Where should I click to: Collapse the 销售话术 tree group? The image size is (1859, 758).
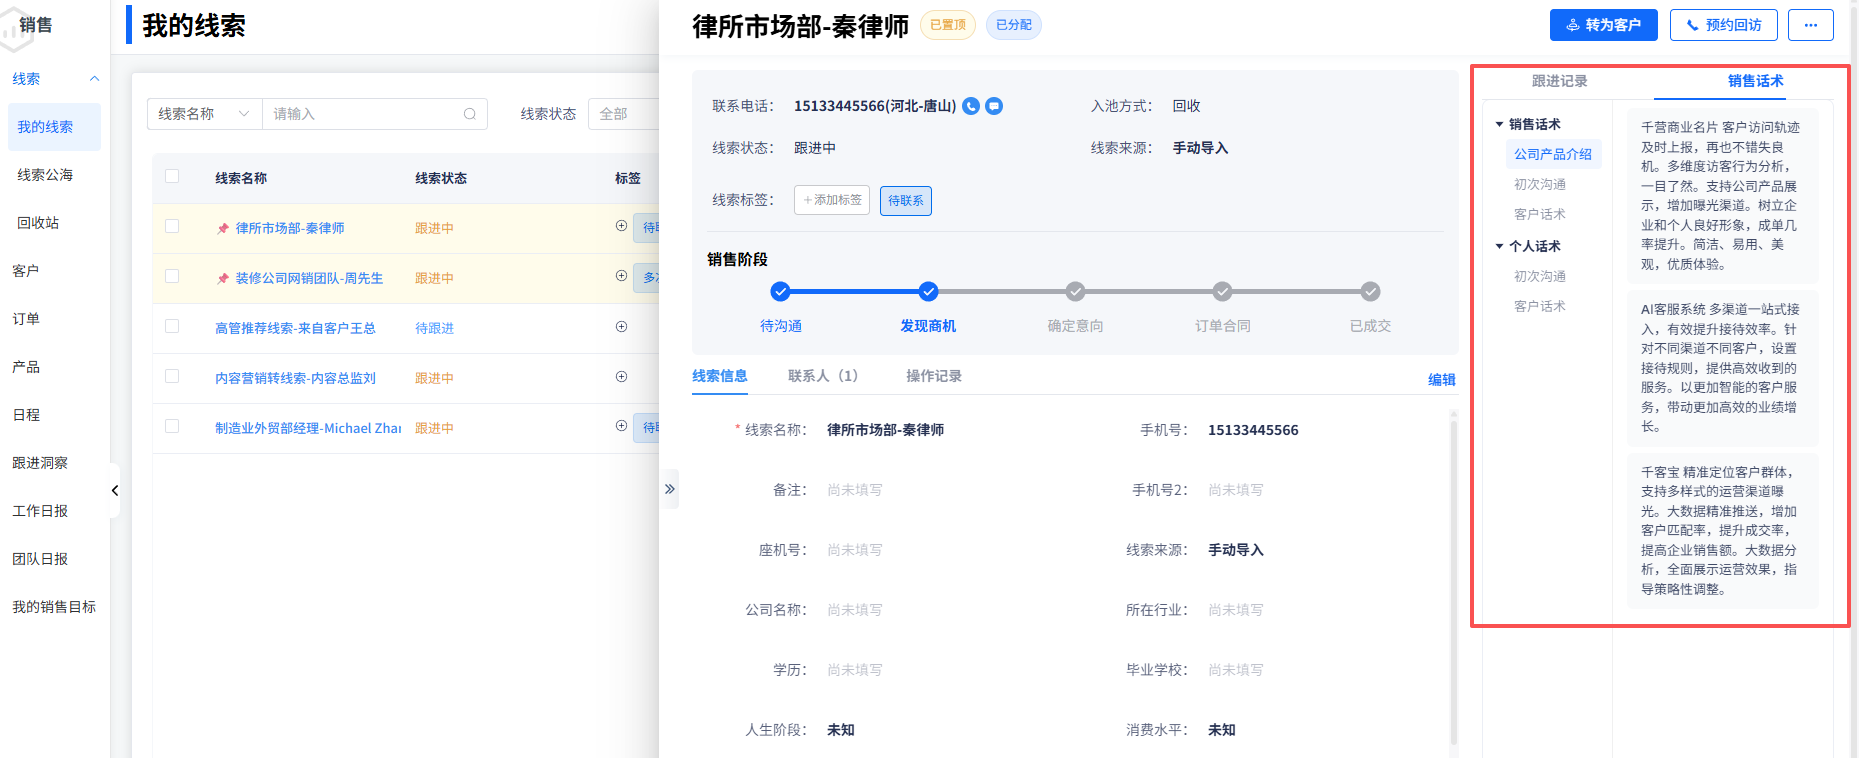point(1499,124)
